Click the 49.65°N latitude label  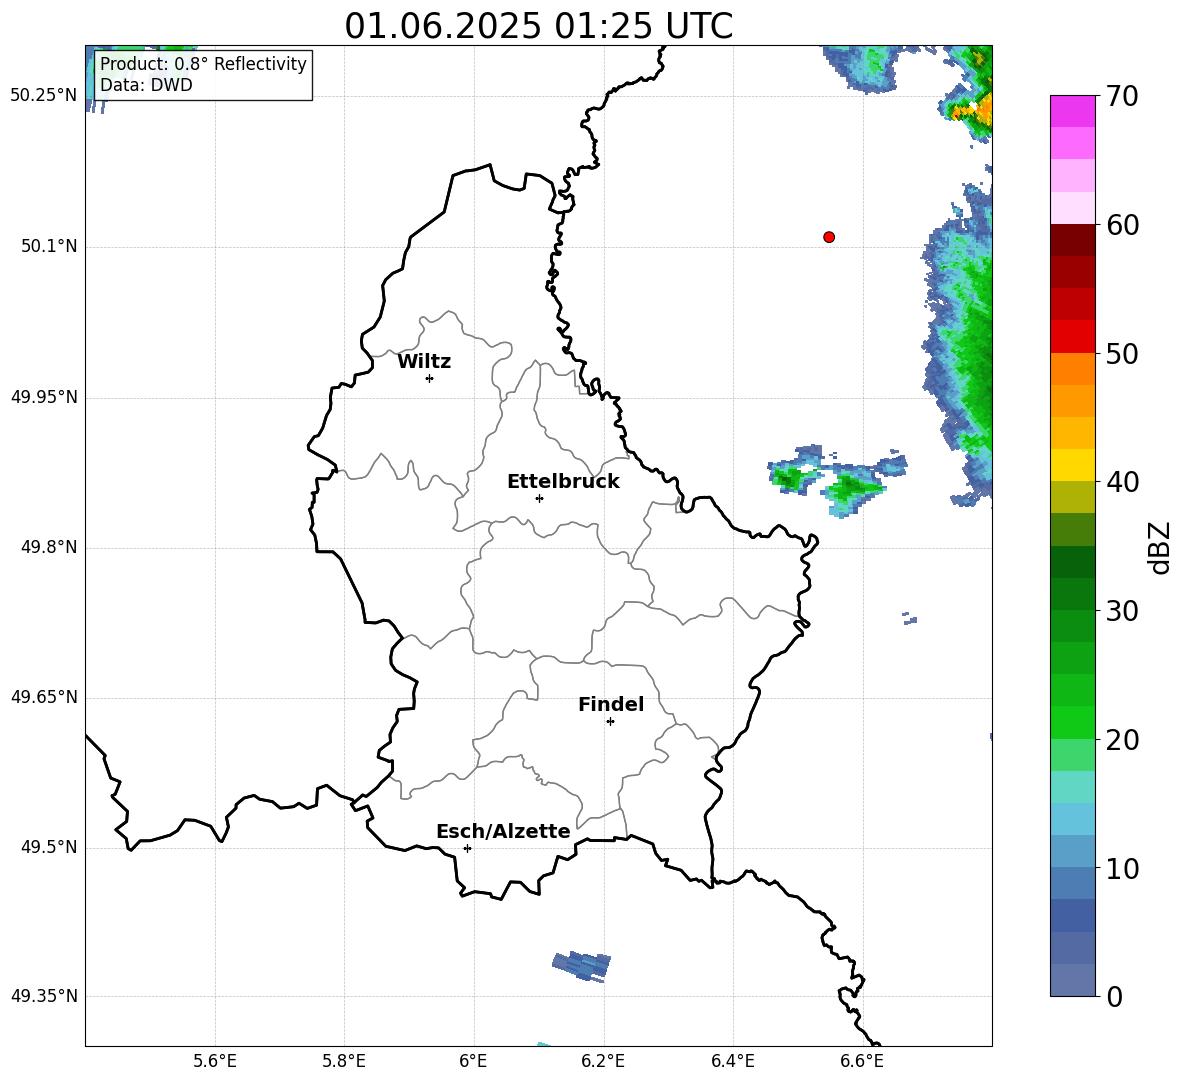[x=44, y=697]
